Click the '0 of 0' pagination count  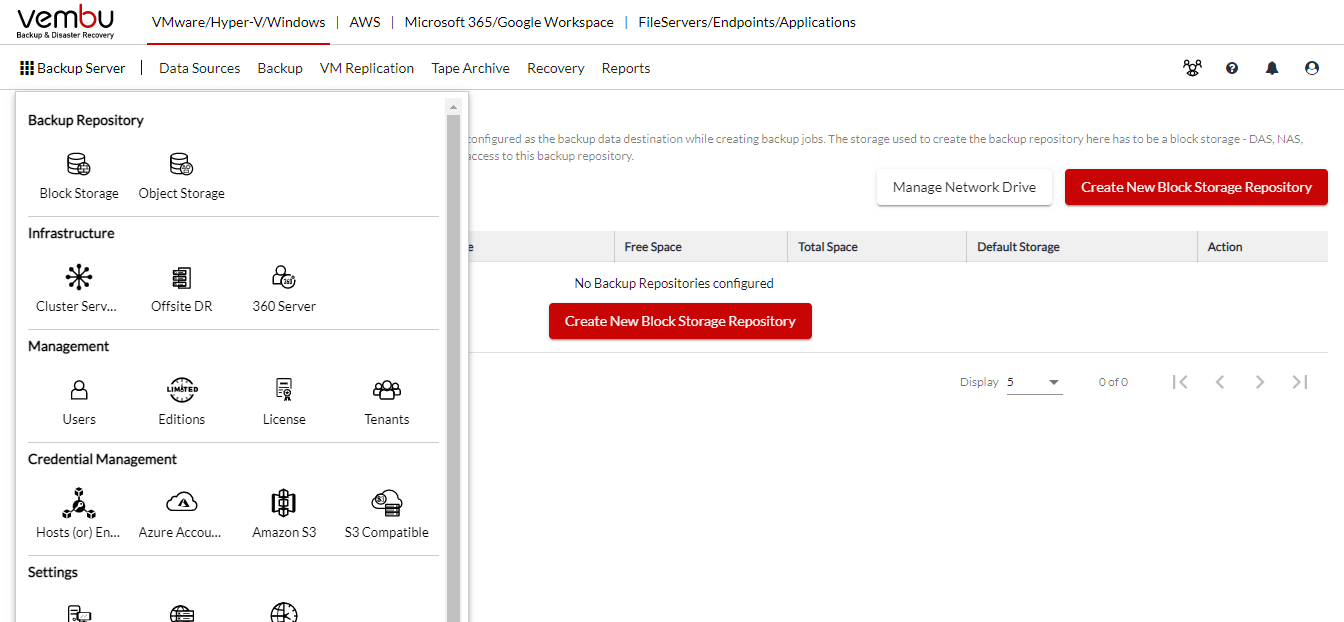click(x=1113, y=382)
